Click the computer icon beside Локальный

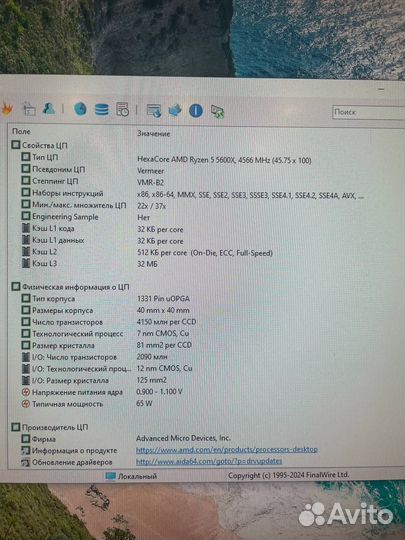point(111,476)
